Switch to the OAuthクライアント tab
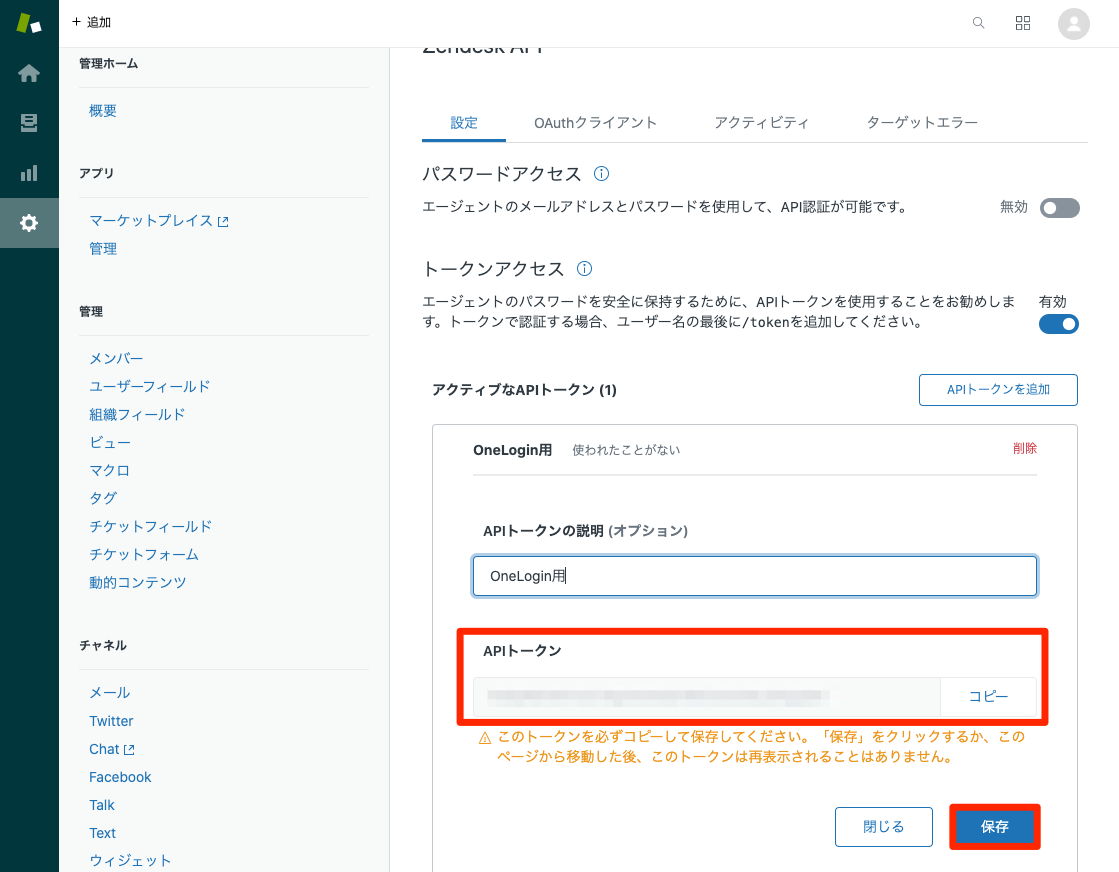The width and height of the screenshot is (1119, 872). point(595,123)
